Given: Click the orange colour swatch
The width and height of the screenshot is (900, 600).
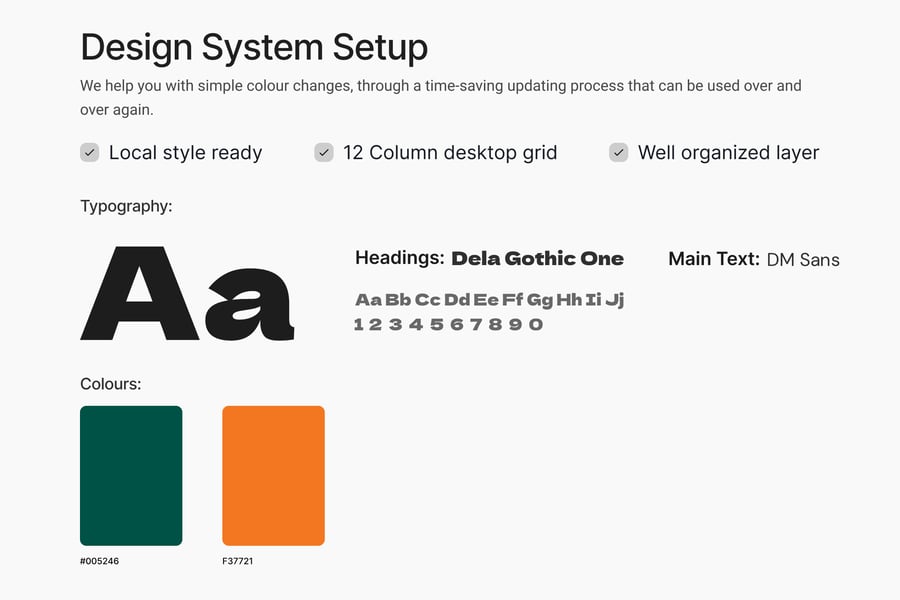Looking at the screenshot, I should tap(273, 475).
